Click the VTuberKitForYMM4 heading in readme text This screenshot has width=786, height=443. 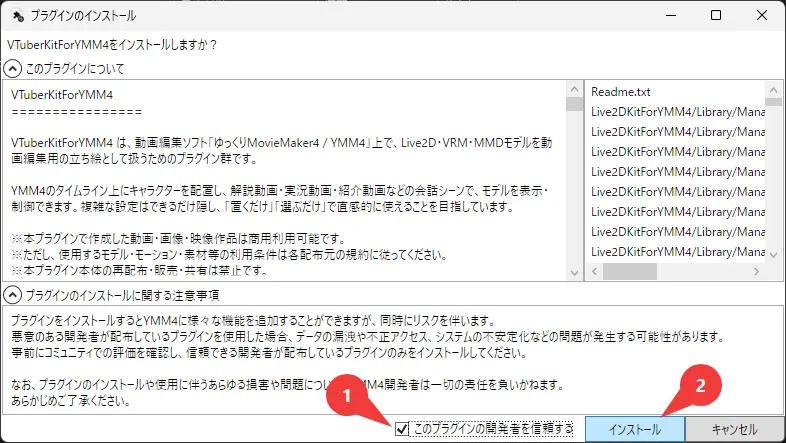62,95
